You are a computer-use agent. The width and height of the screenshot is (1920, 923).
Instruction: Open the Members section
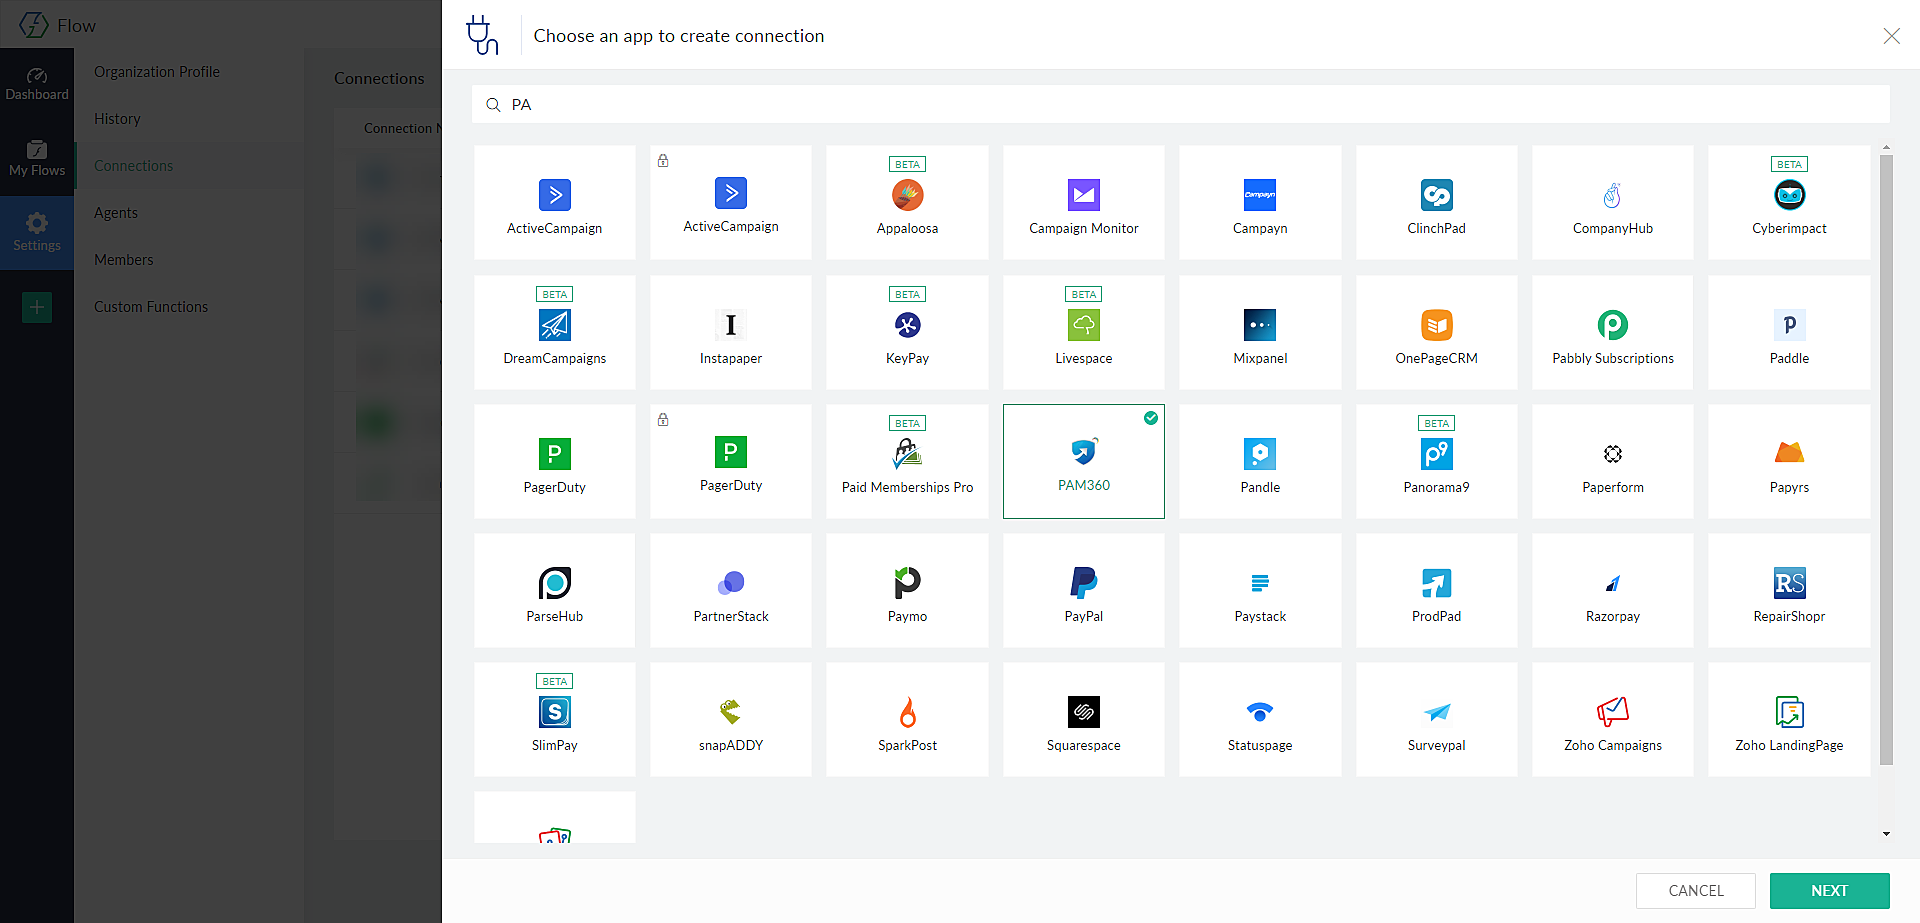(123, 259)
